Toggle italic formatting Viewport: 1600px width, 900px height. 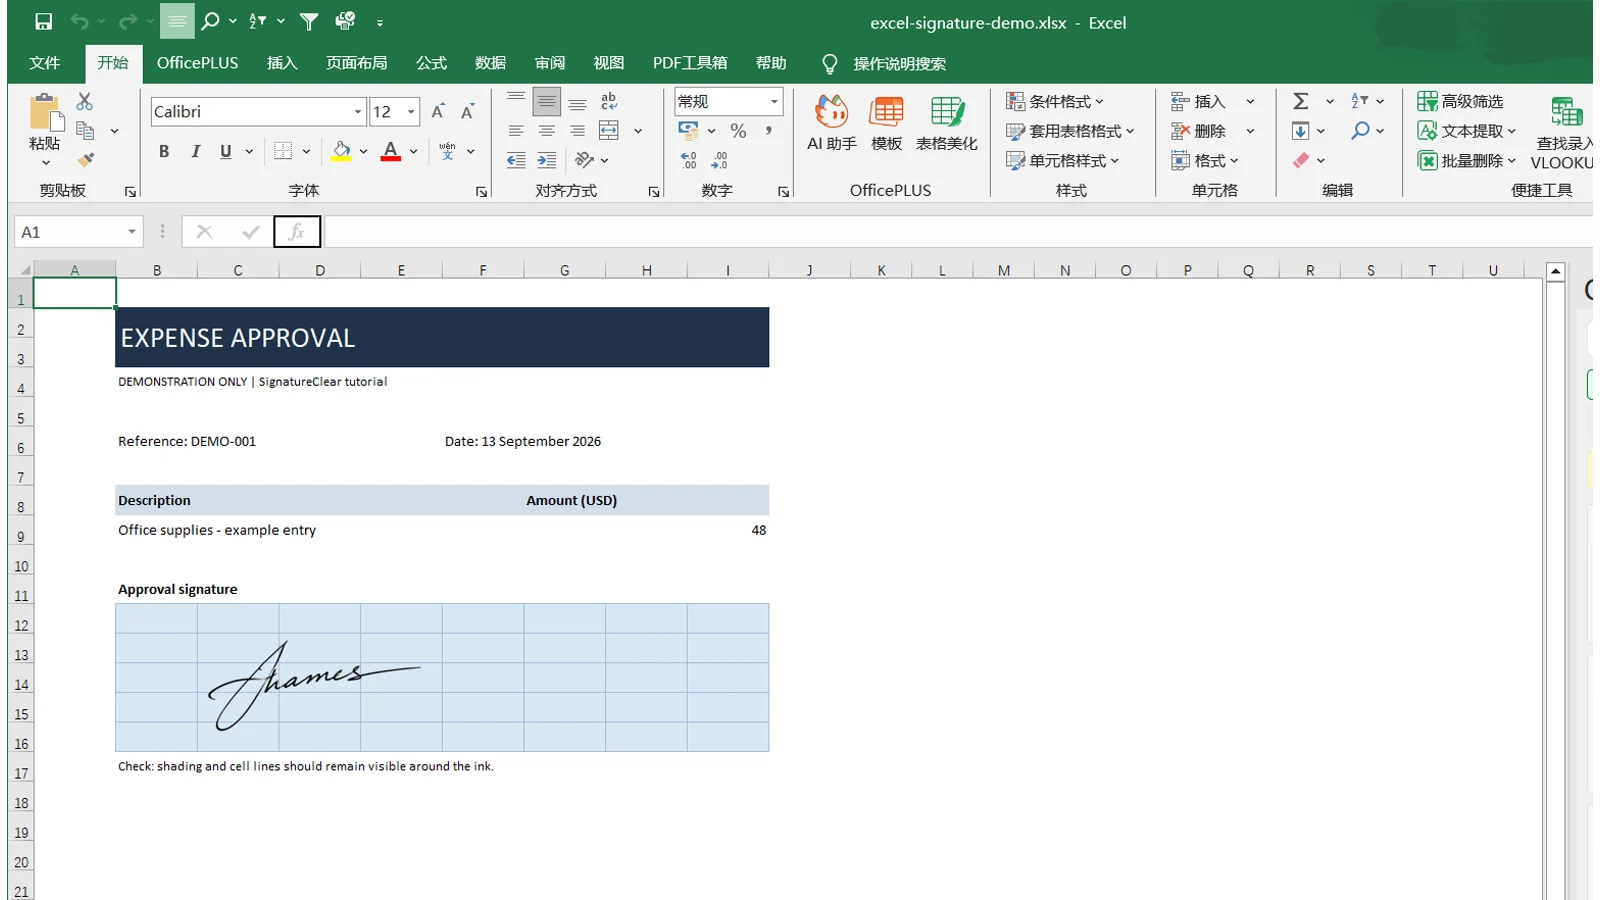(x=195, y=151)
